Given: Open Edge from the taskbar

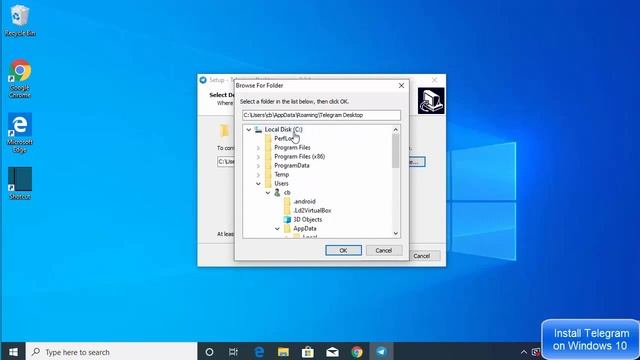Looking at the screenshot, I should click(259, 352).
